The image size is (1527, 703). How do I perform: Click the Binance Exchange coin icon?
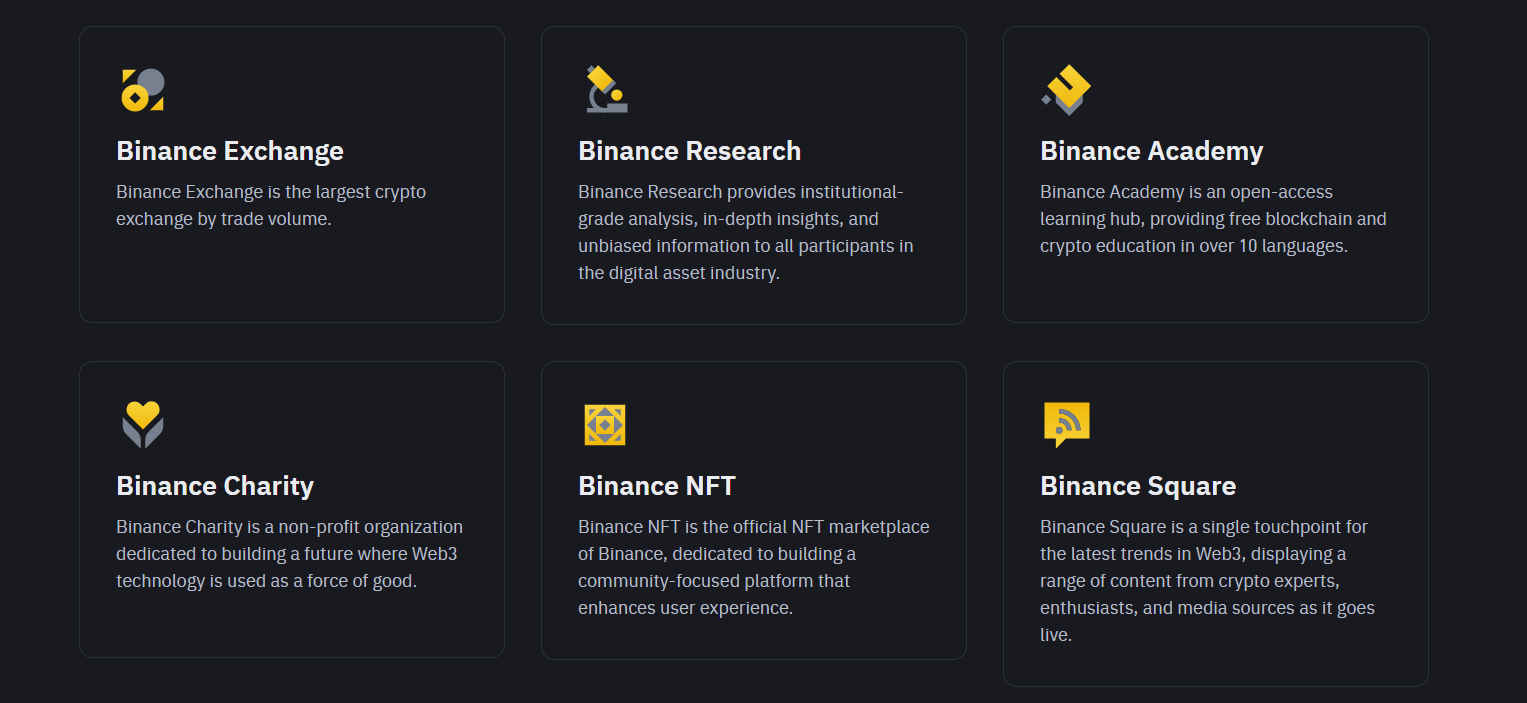[x=142, y=90]
